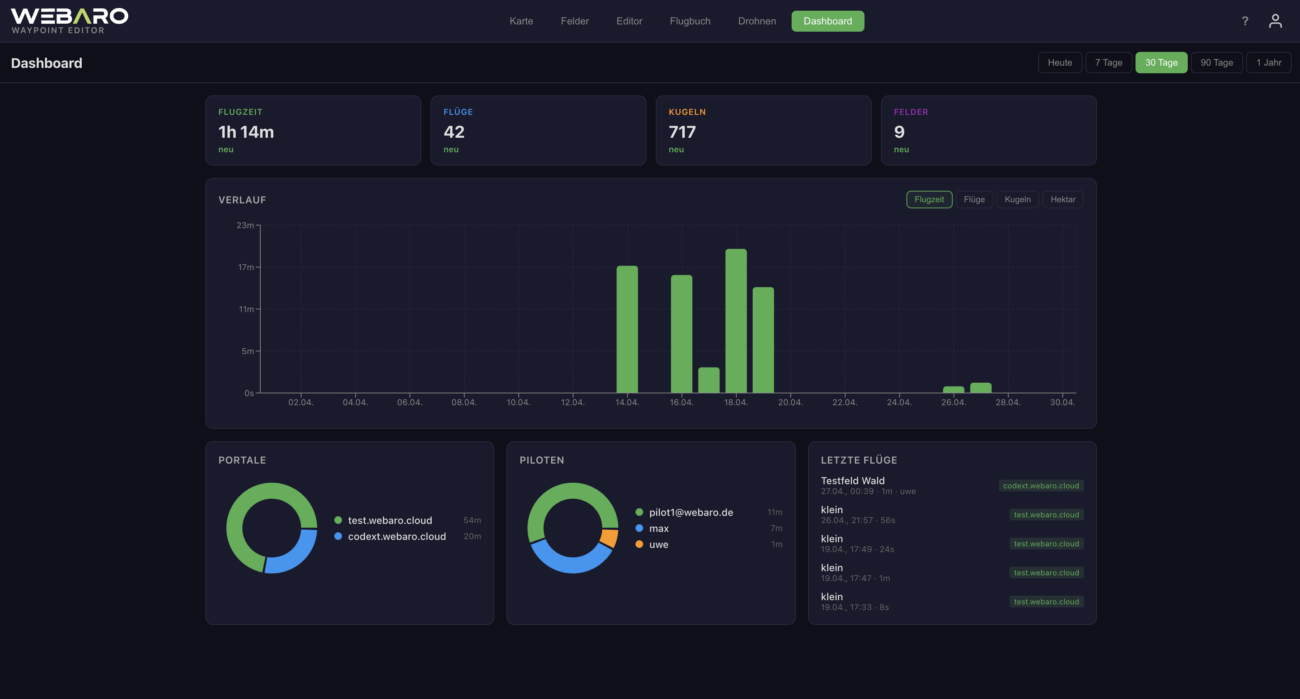
Task: Click test.webaro.cloud tag on 17:49 flight
Action: click(1046, 544)
